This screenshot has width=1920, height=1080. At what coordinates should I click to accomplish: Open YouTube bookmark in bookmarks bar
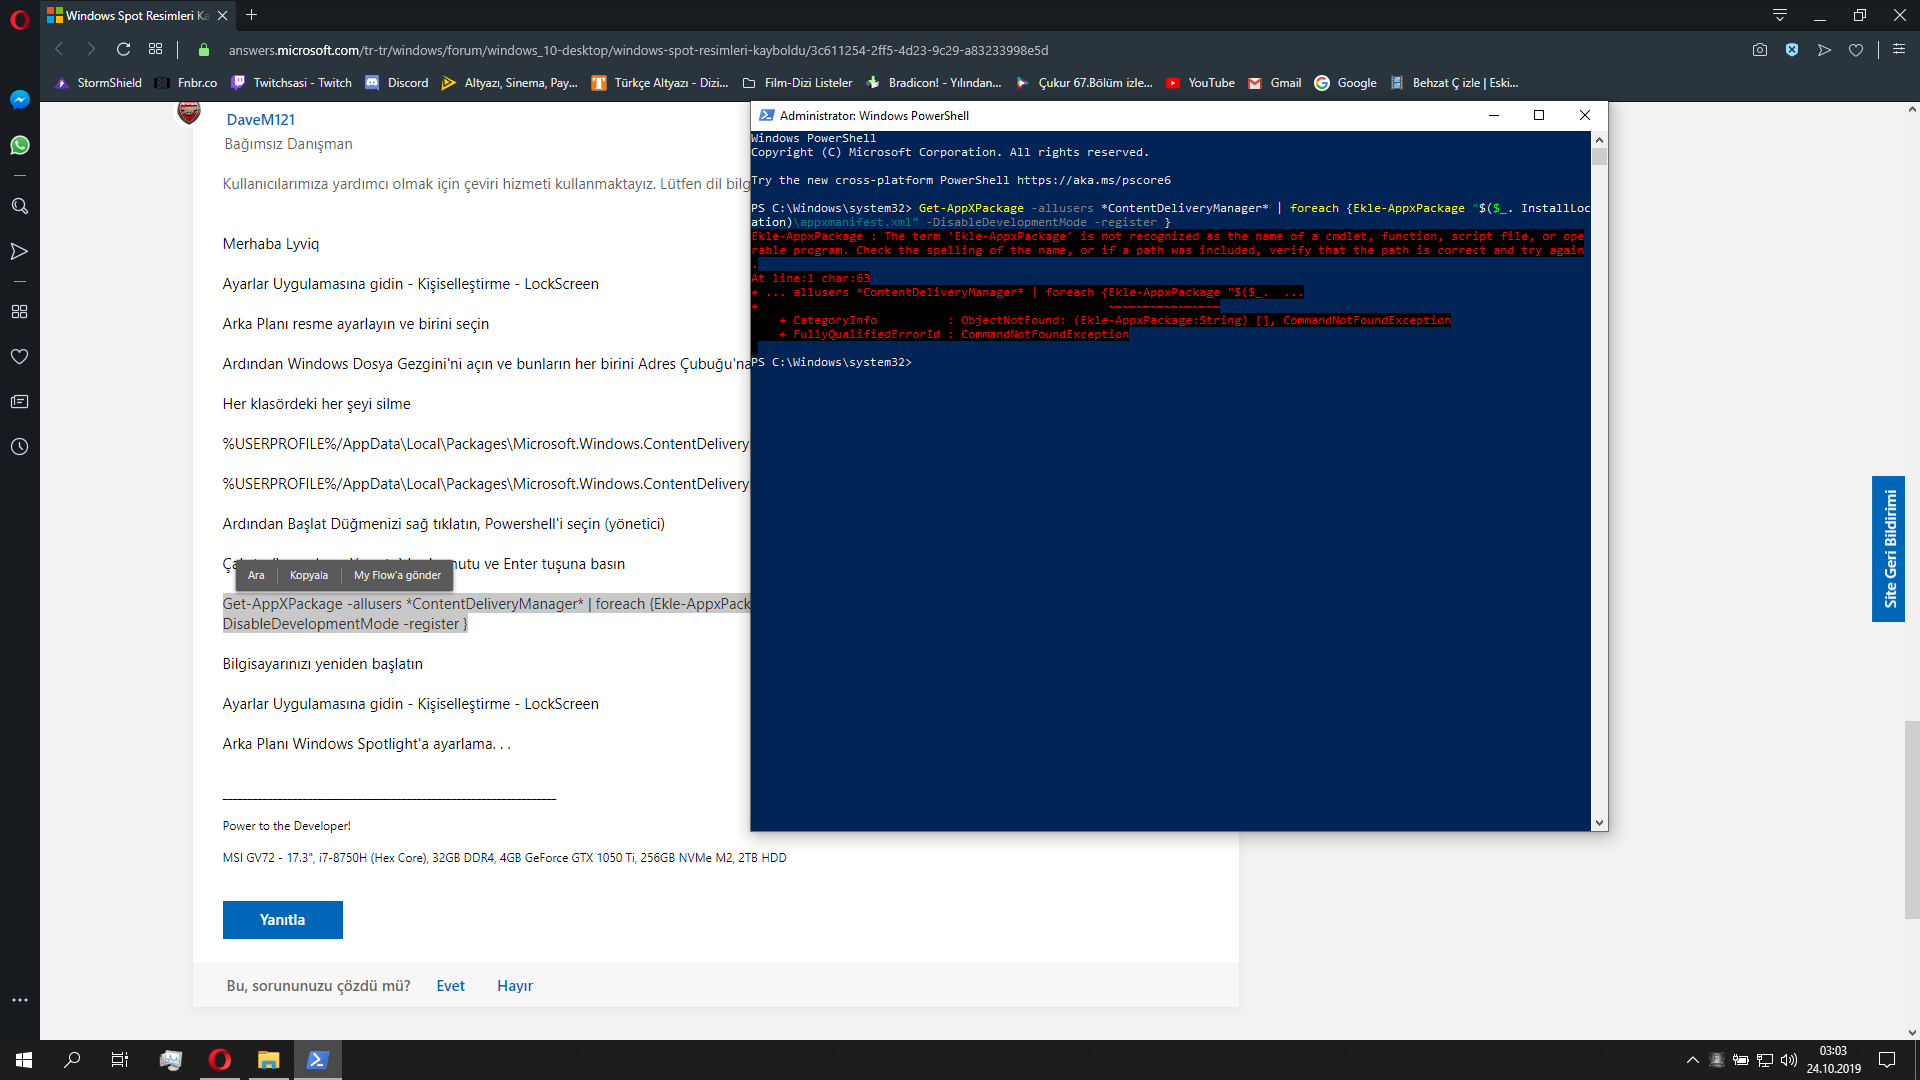tap(1200, 83)
